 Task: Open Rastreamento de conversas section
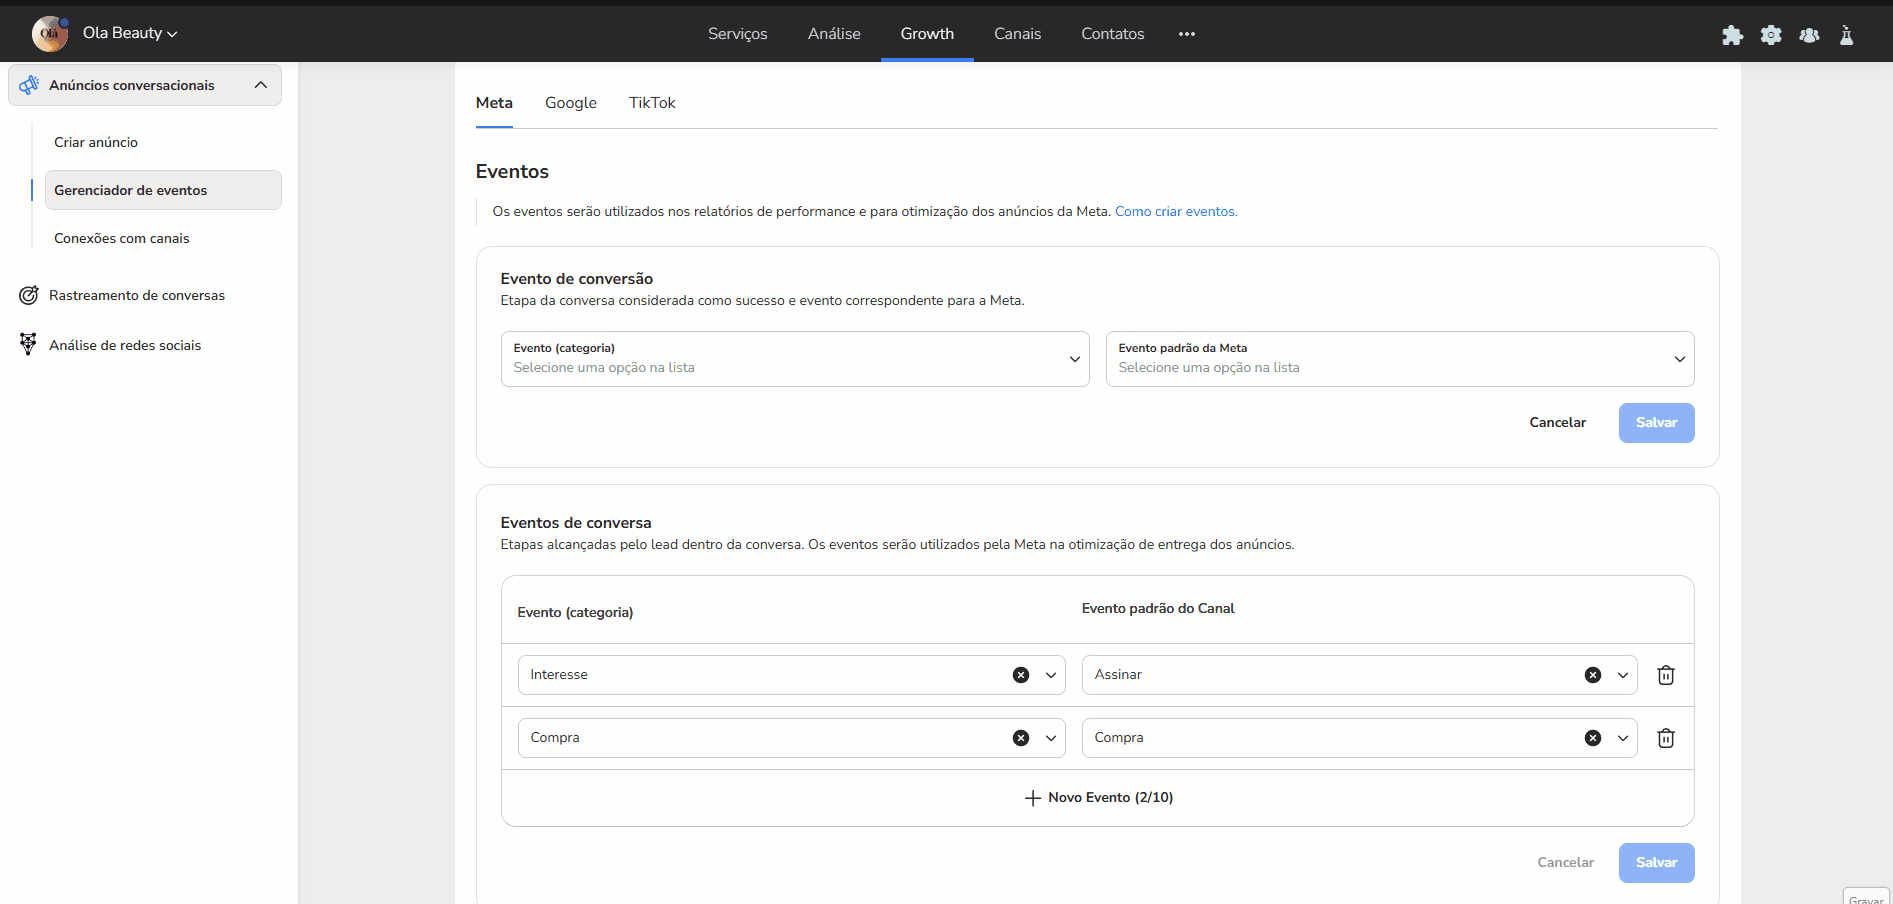137,295
